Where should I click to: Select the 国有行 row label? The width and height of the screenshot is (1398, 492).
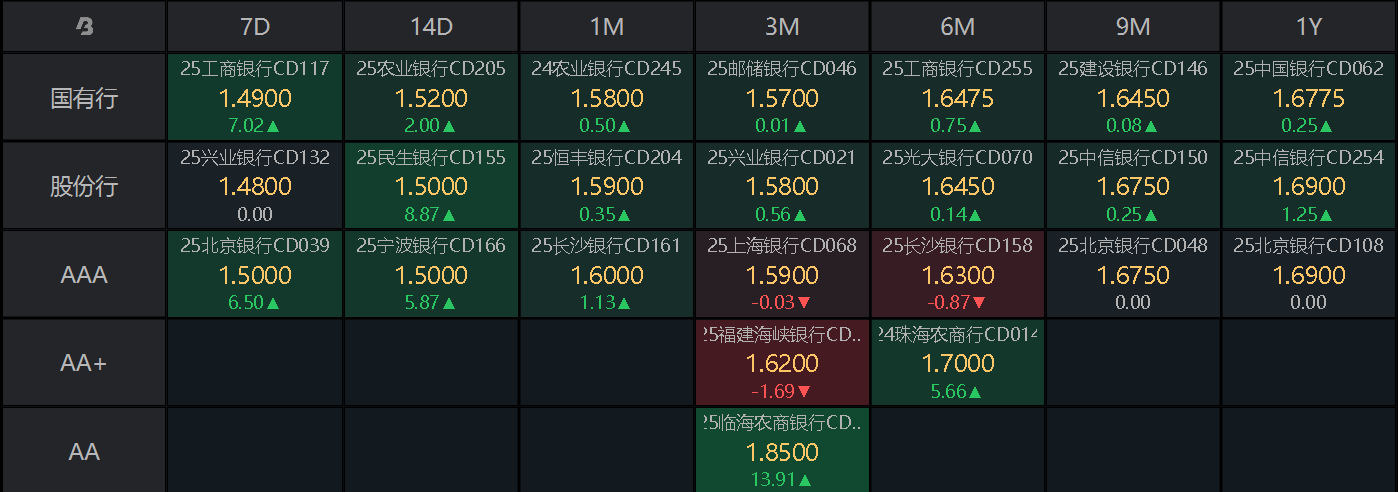[84, 98]
